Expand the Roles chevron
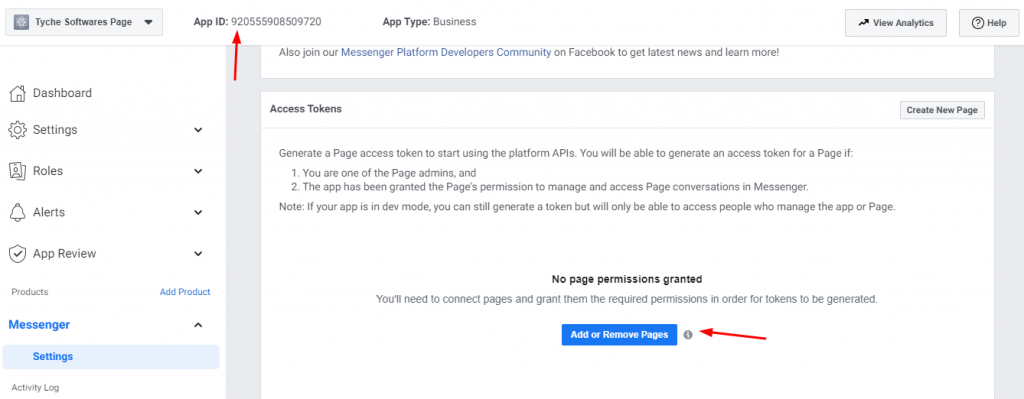The height and width of the screenshot is (399, 1024). point(199,171)
